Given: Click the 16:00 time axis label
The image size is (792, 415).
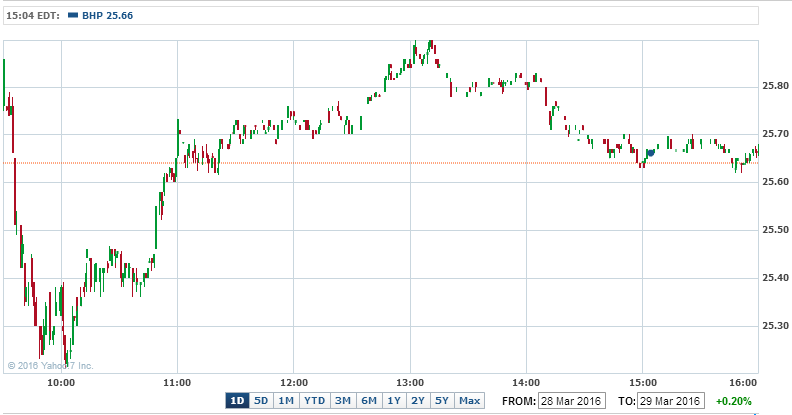Looking at the screenshot, I should click(744, 383).
